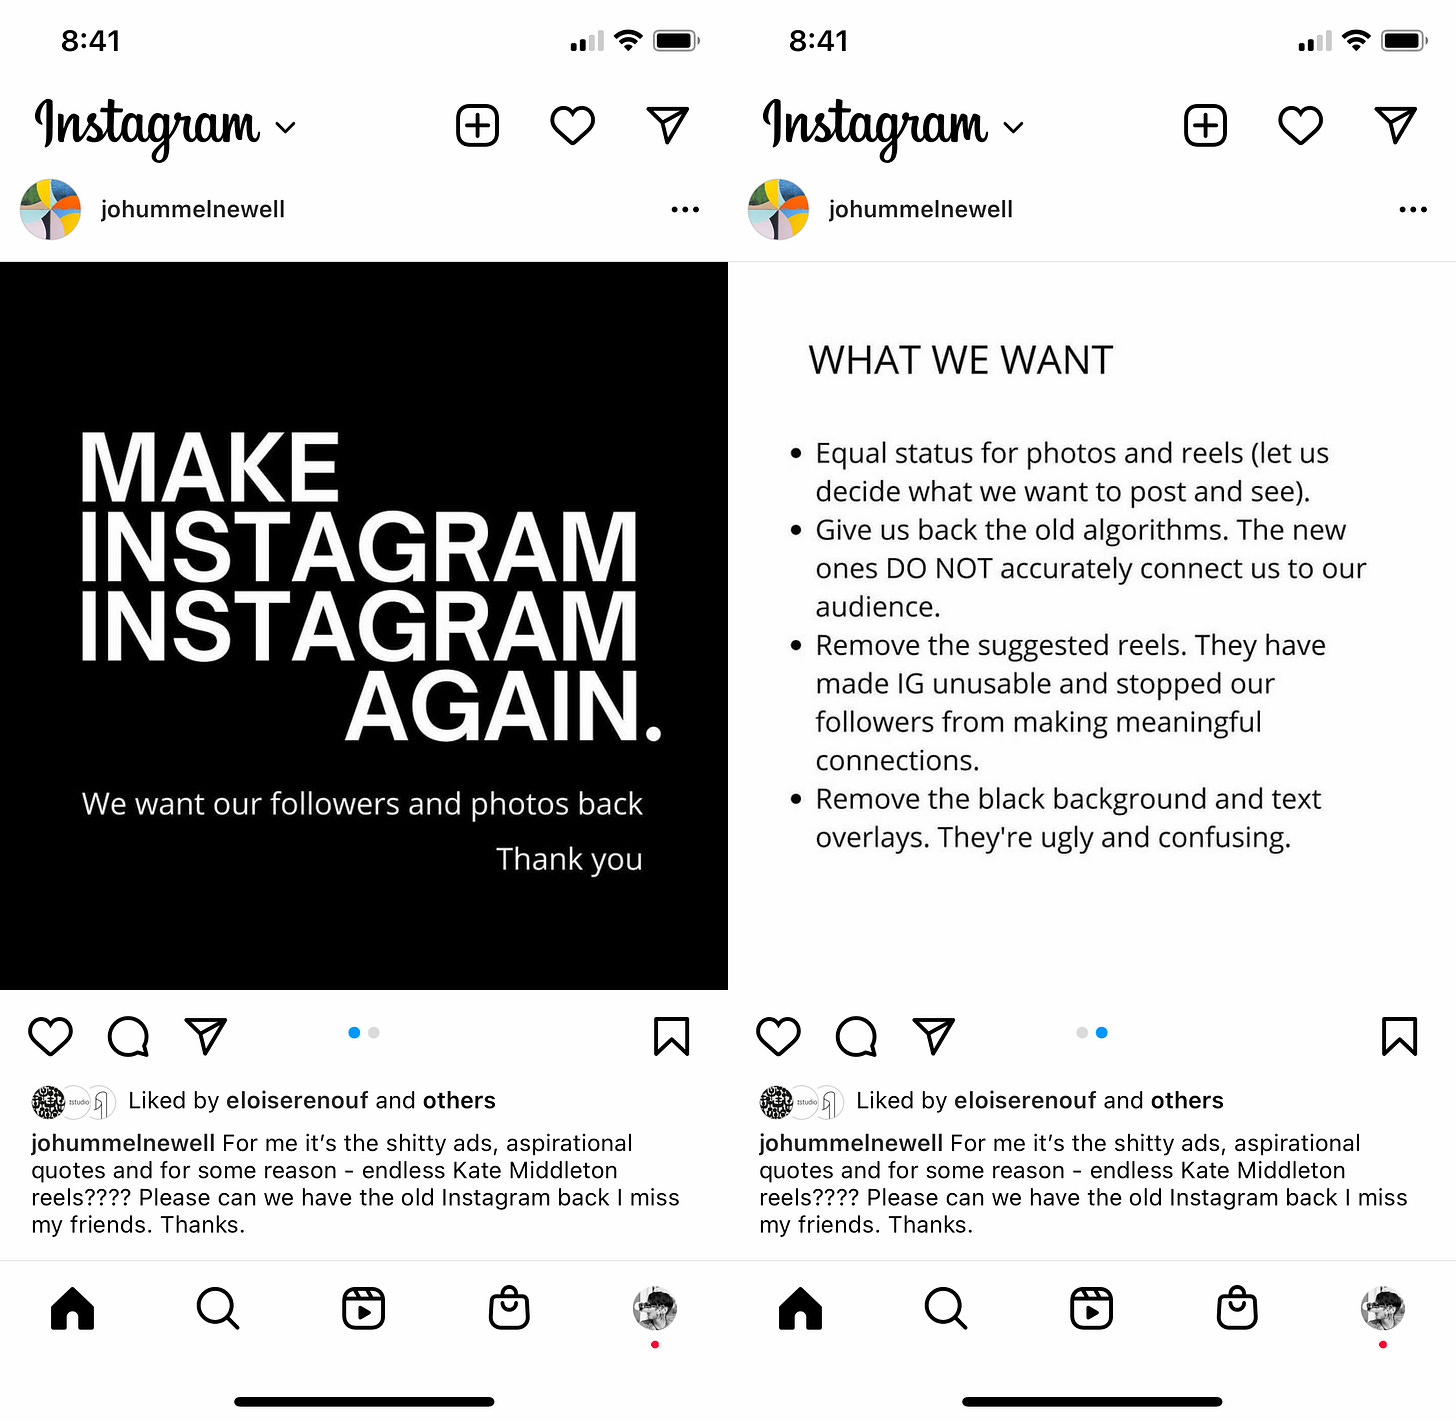This screenshot has width=1456, height=1422.
Task: Like the black Make Instagram Again post
Action: point(50,1036)
